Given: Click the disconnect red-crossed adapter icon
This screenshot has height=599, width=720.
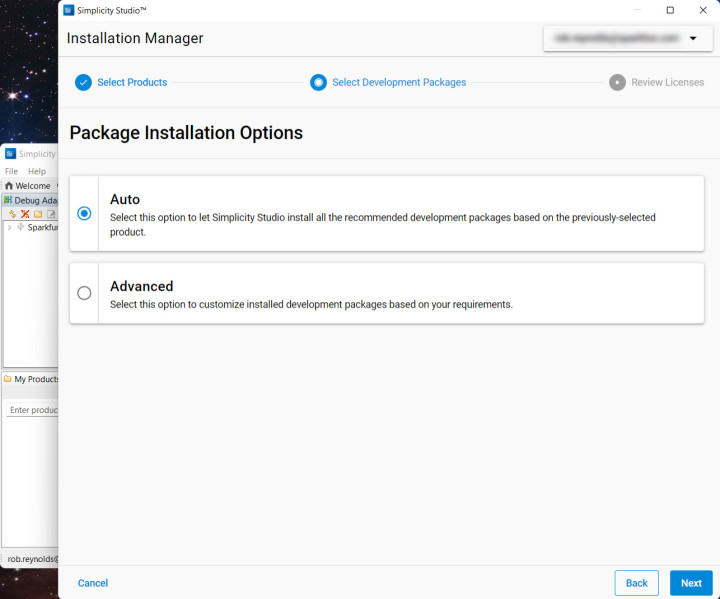Looking at the screenshot, I should [x=25, y=214].
